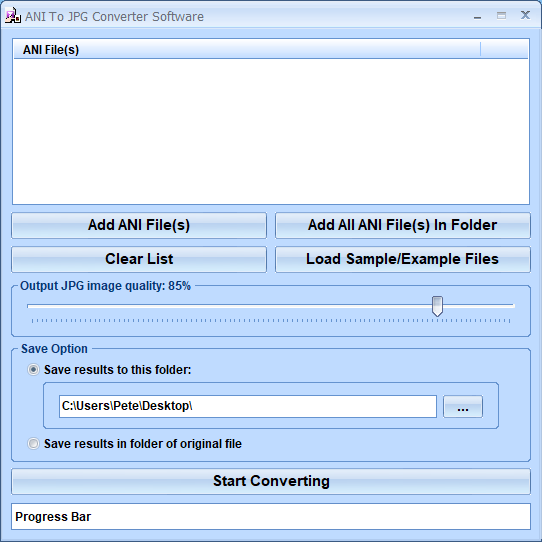This screenshot has height=542, width=542.
Task: Start Converting the files
Action: click(271, 481)
